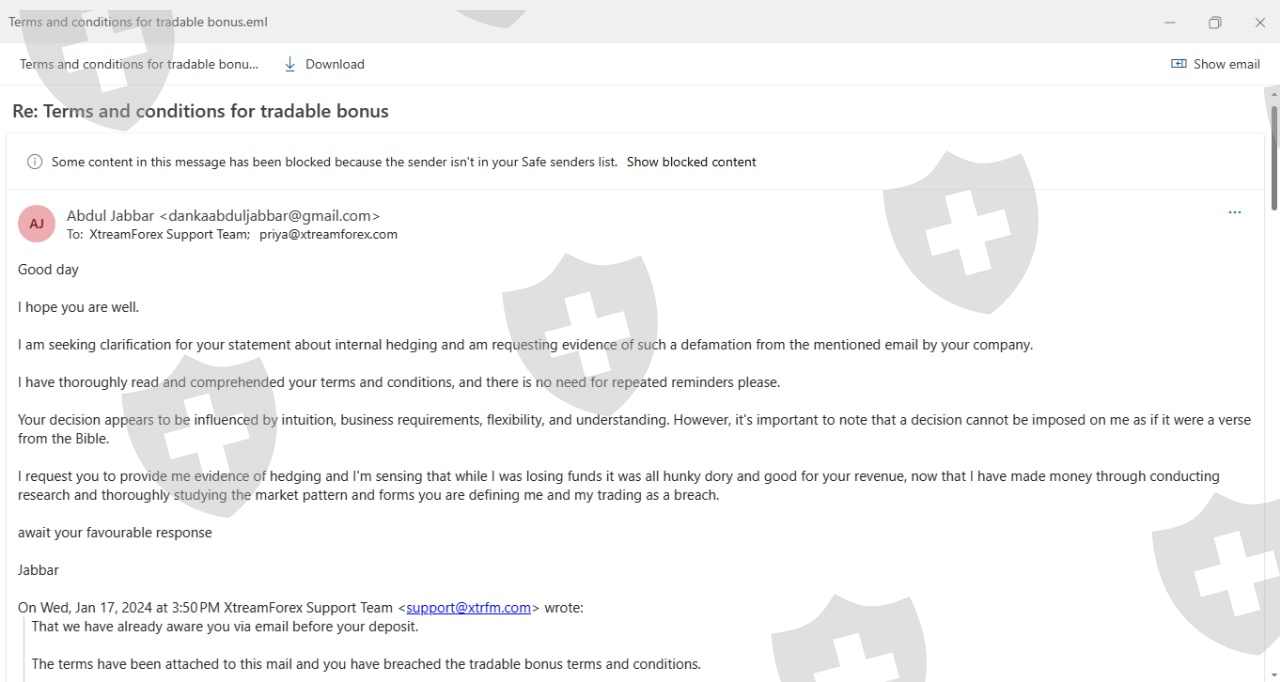1280x682 pixels.
Task: Close the email viewer window
Action: coord(1260,22)
